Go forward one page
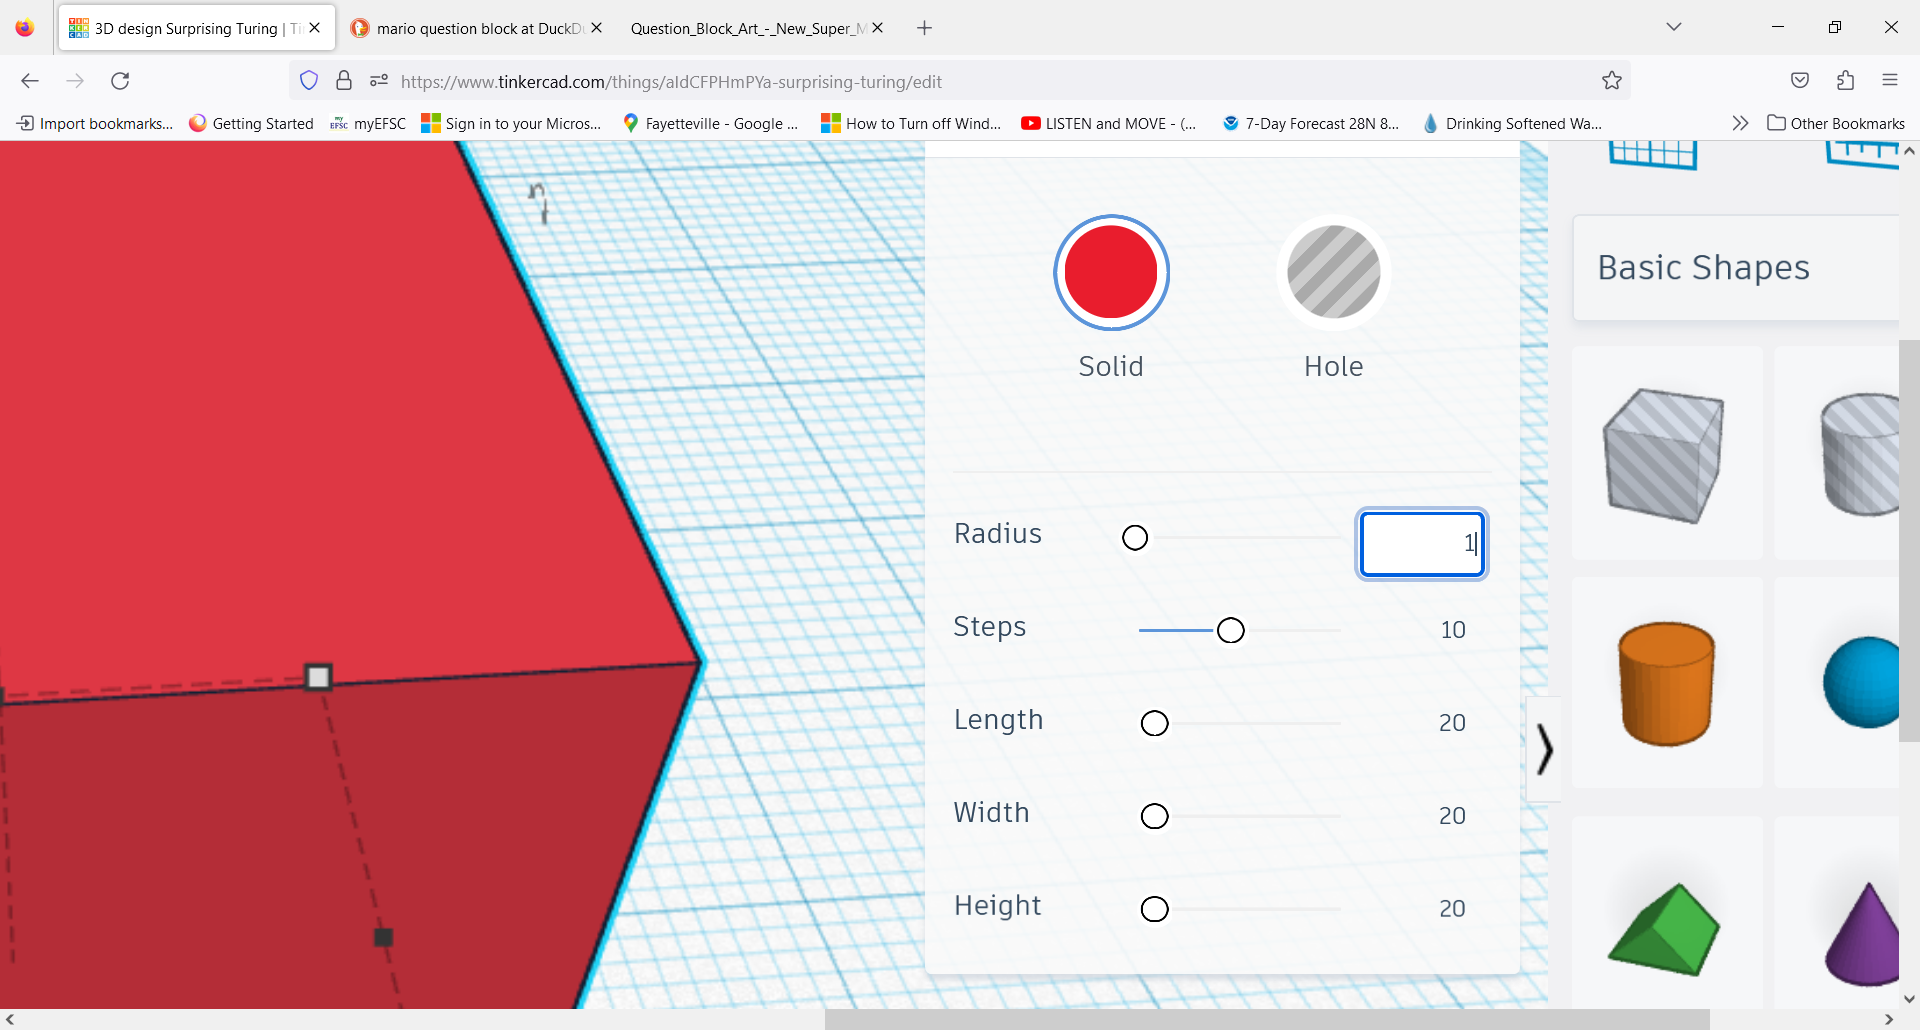 pos(75,81)
